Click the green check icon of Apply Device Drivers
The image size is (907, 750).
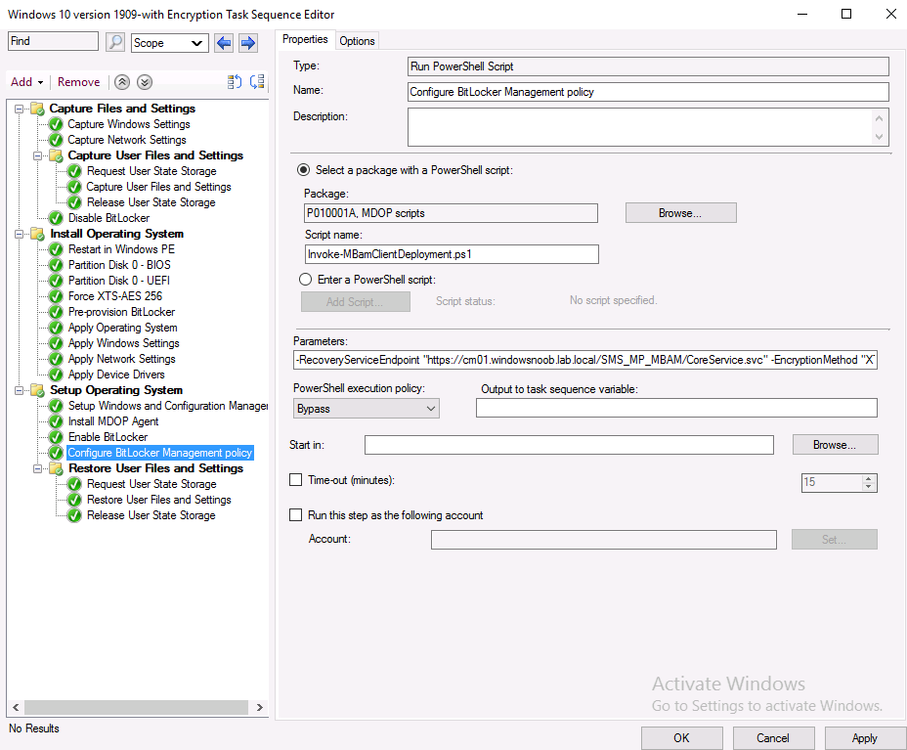tap(56, 375)
